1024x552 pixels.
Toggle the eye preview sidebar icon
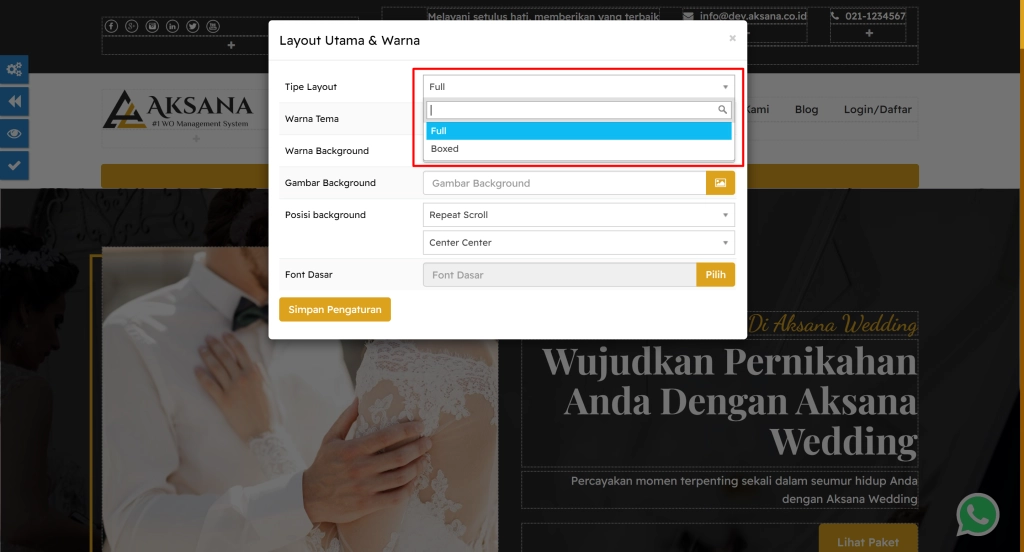tap(14, 133)
